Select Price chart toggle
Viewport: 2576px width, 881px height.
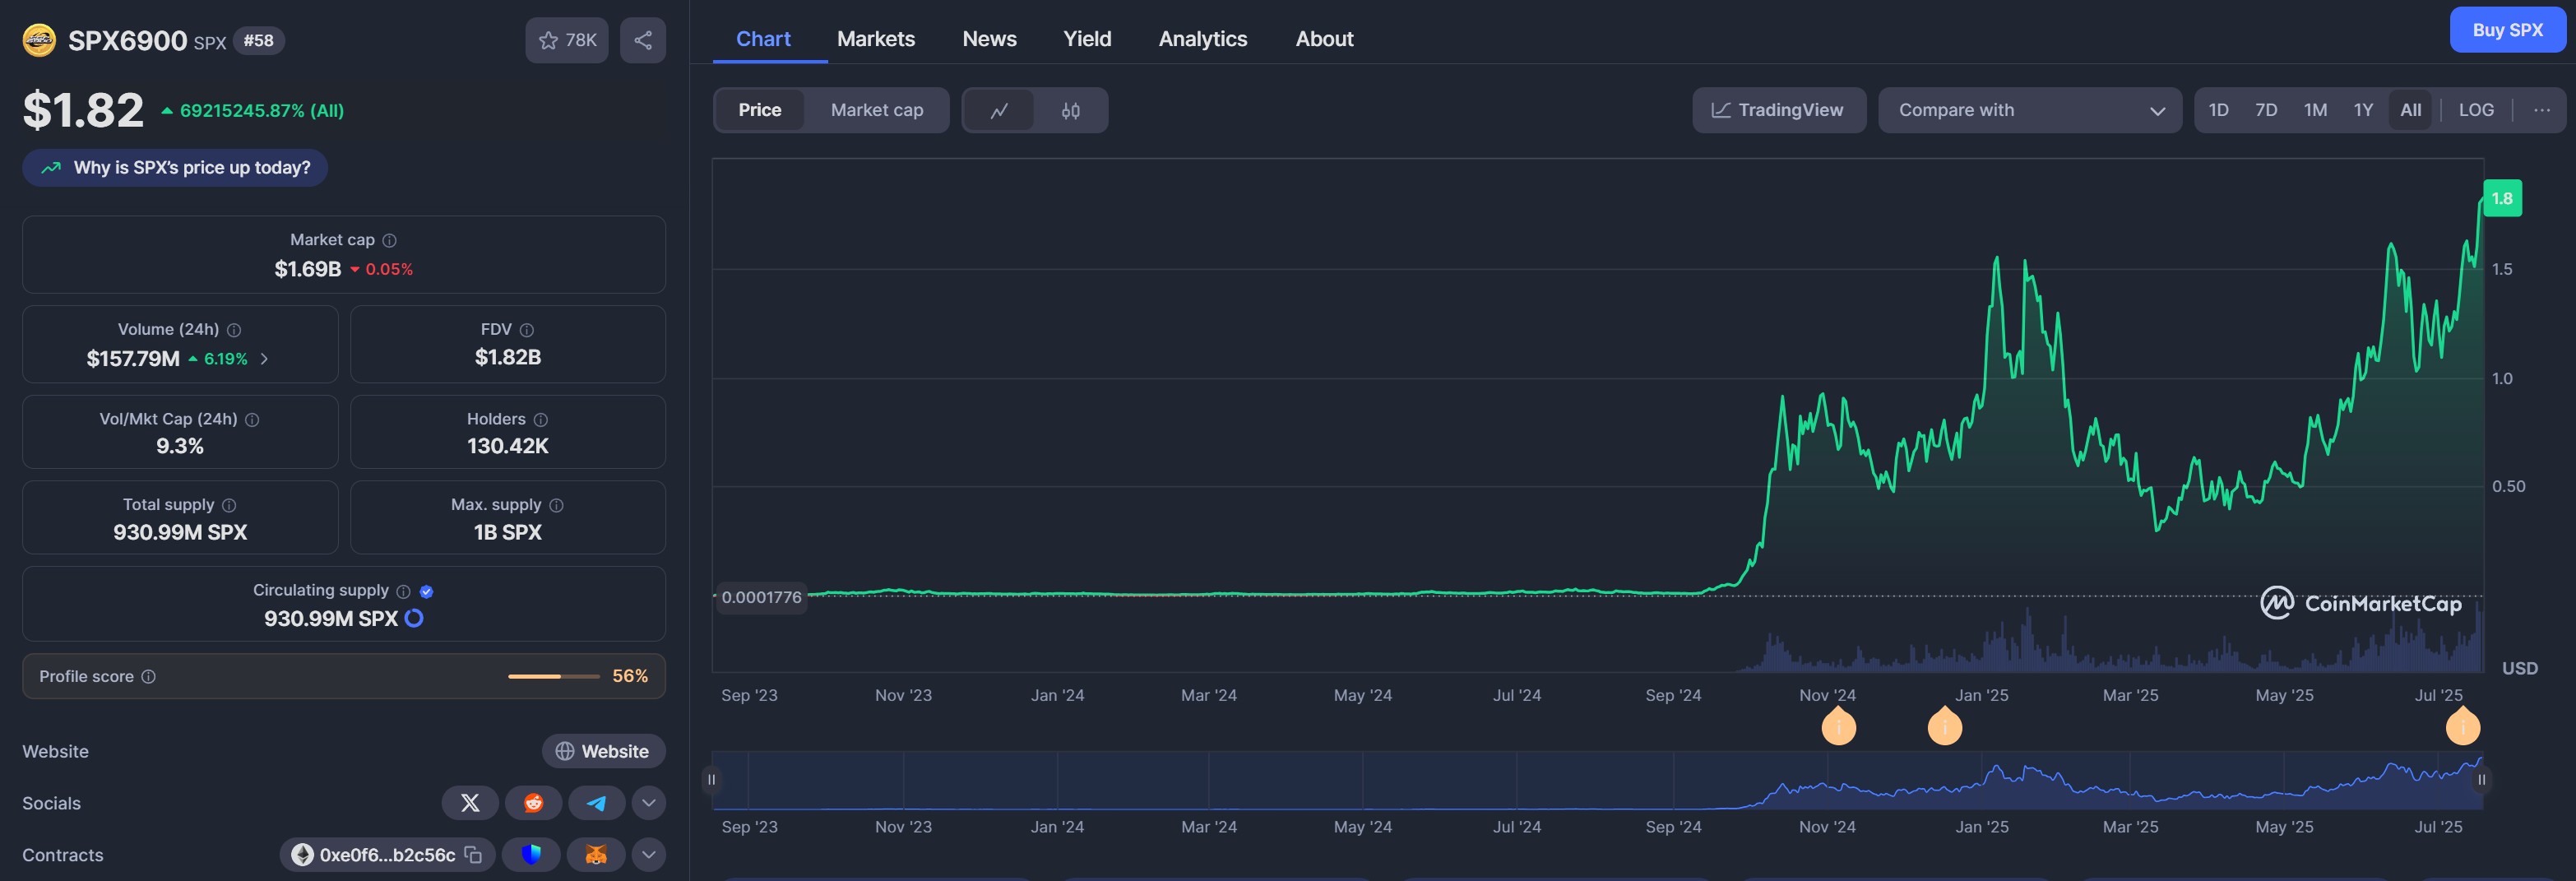click(760, 110)
